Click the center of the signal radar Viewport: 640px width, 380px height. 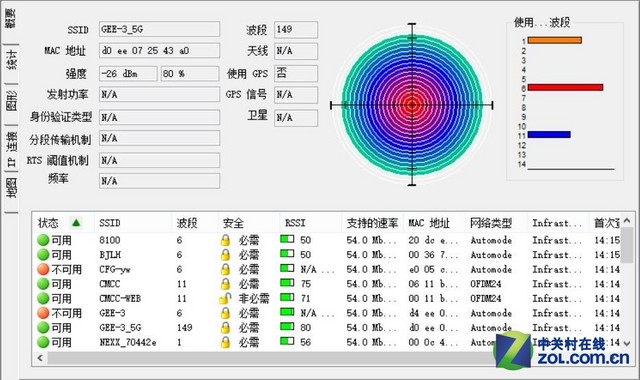pos(412,105)
